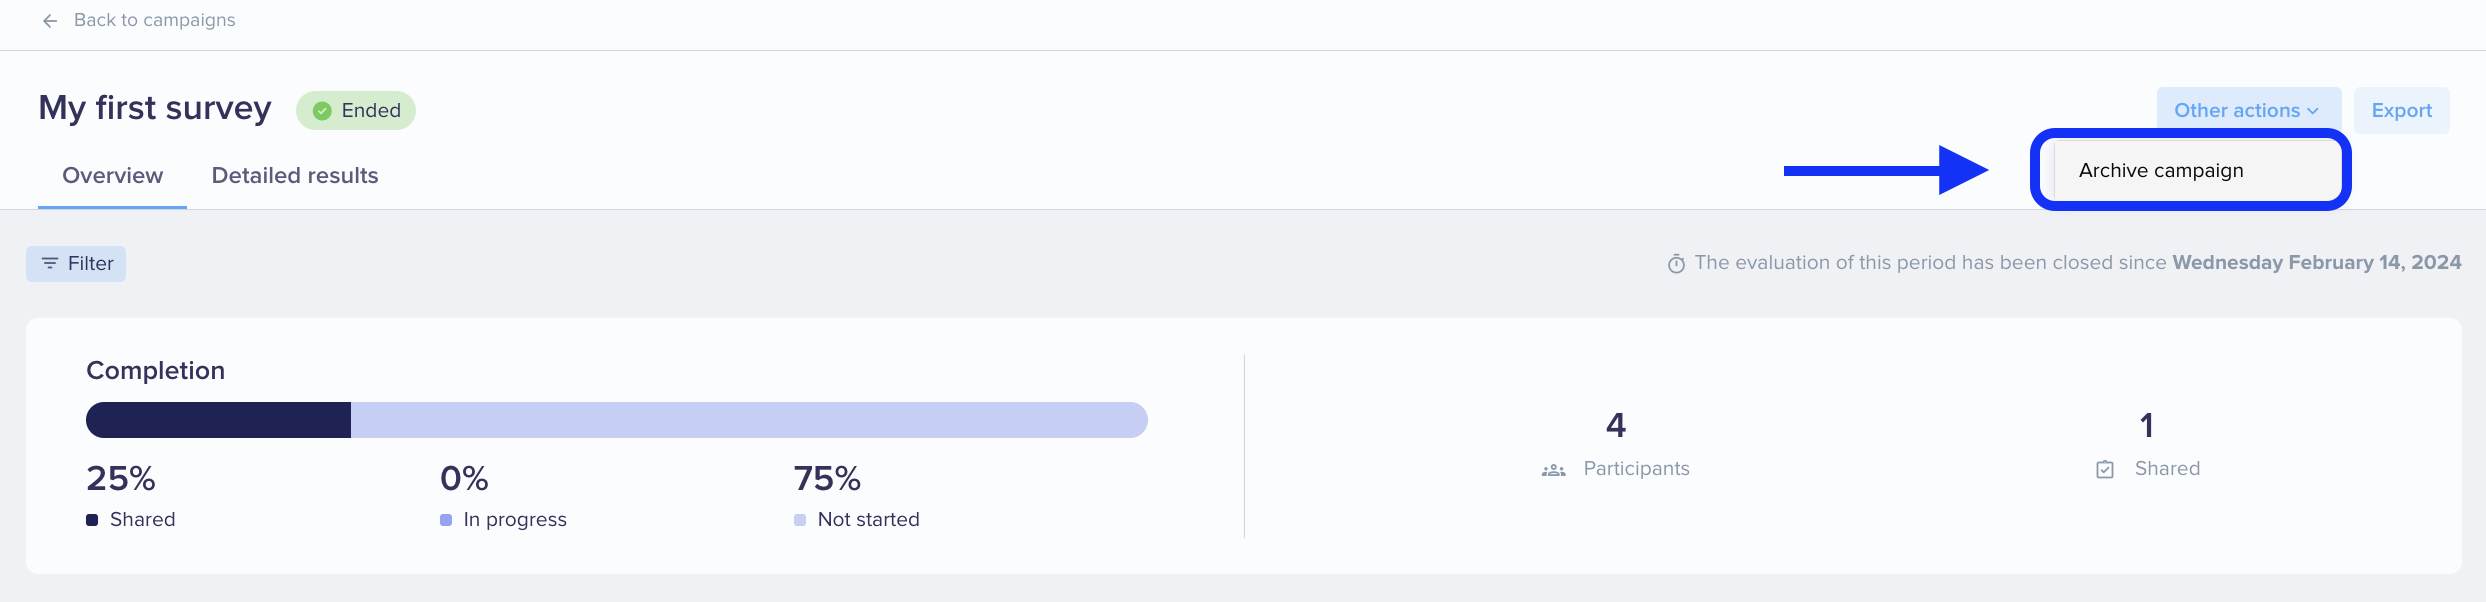Click the shared clipboard check icon
The width and height of the screenshot is (2486, 602).
[x=2105, y=469]
